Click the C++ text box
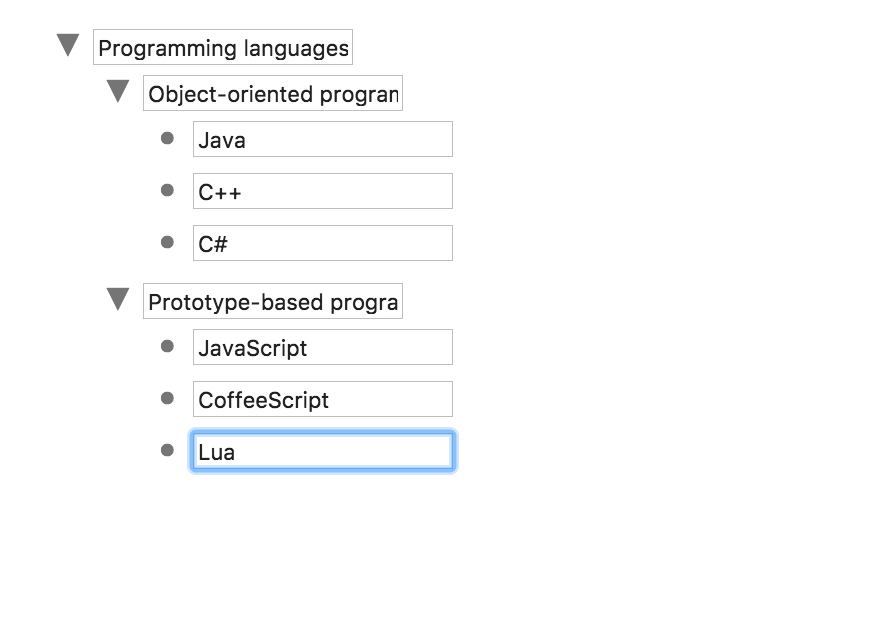This screenshot has width=884, height=628. (322, 191)
